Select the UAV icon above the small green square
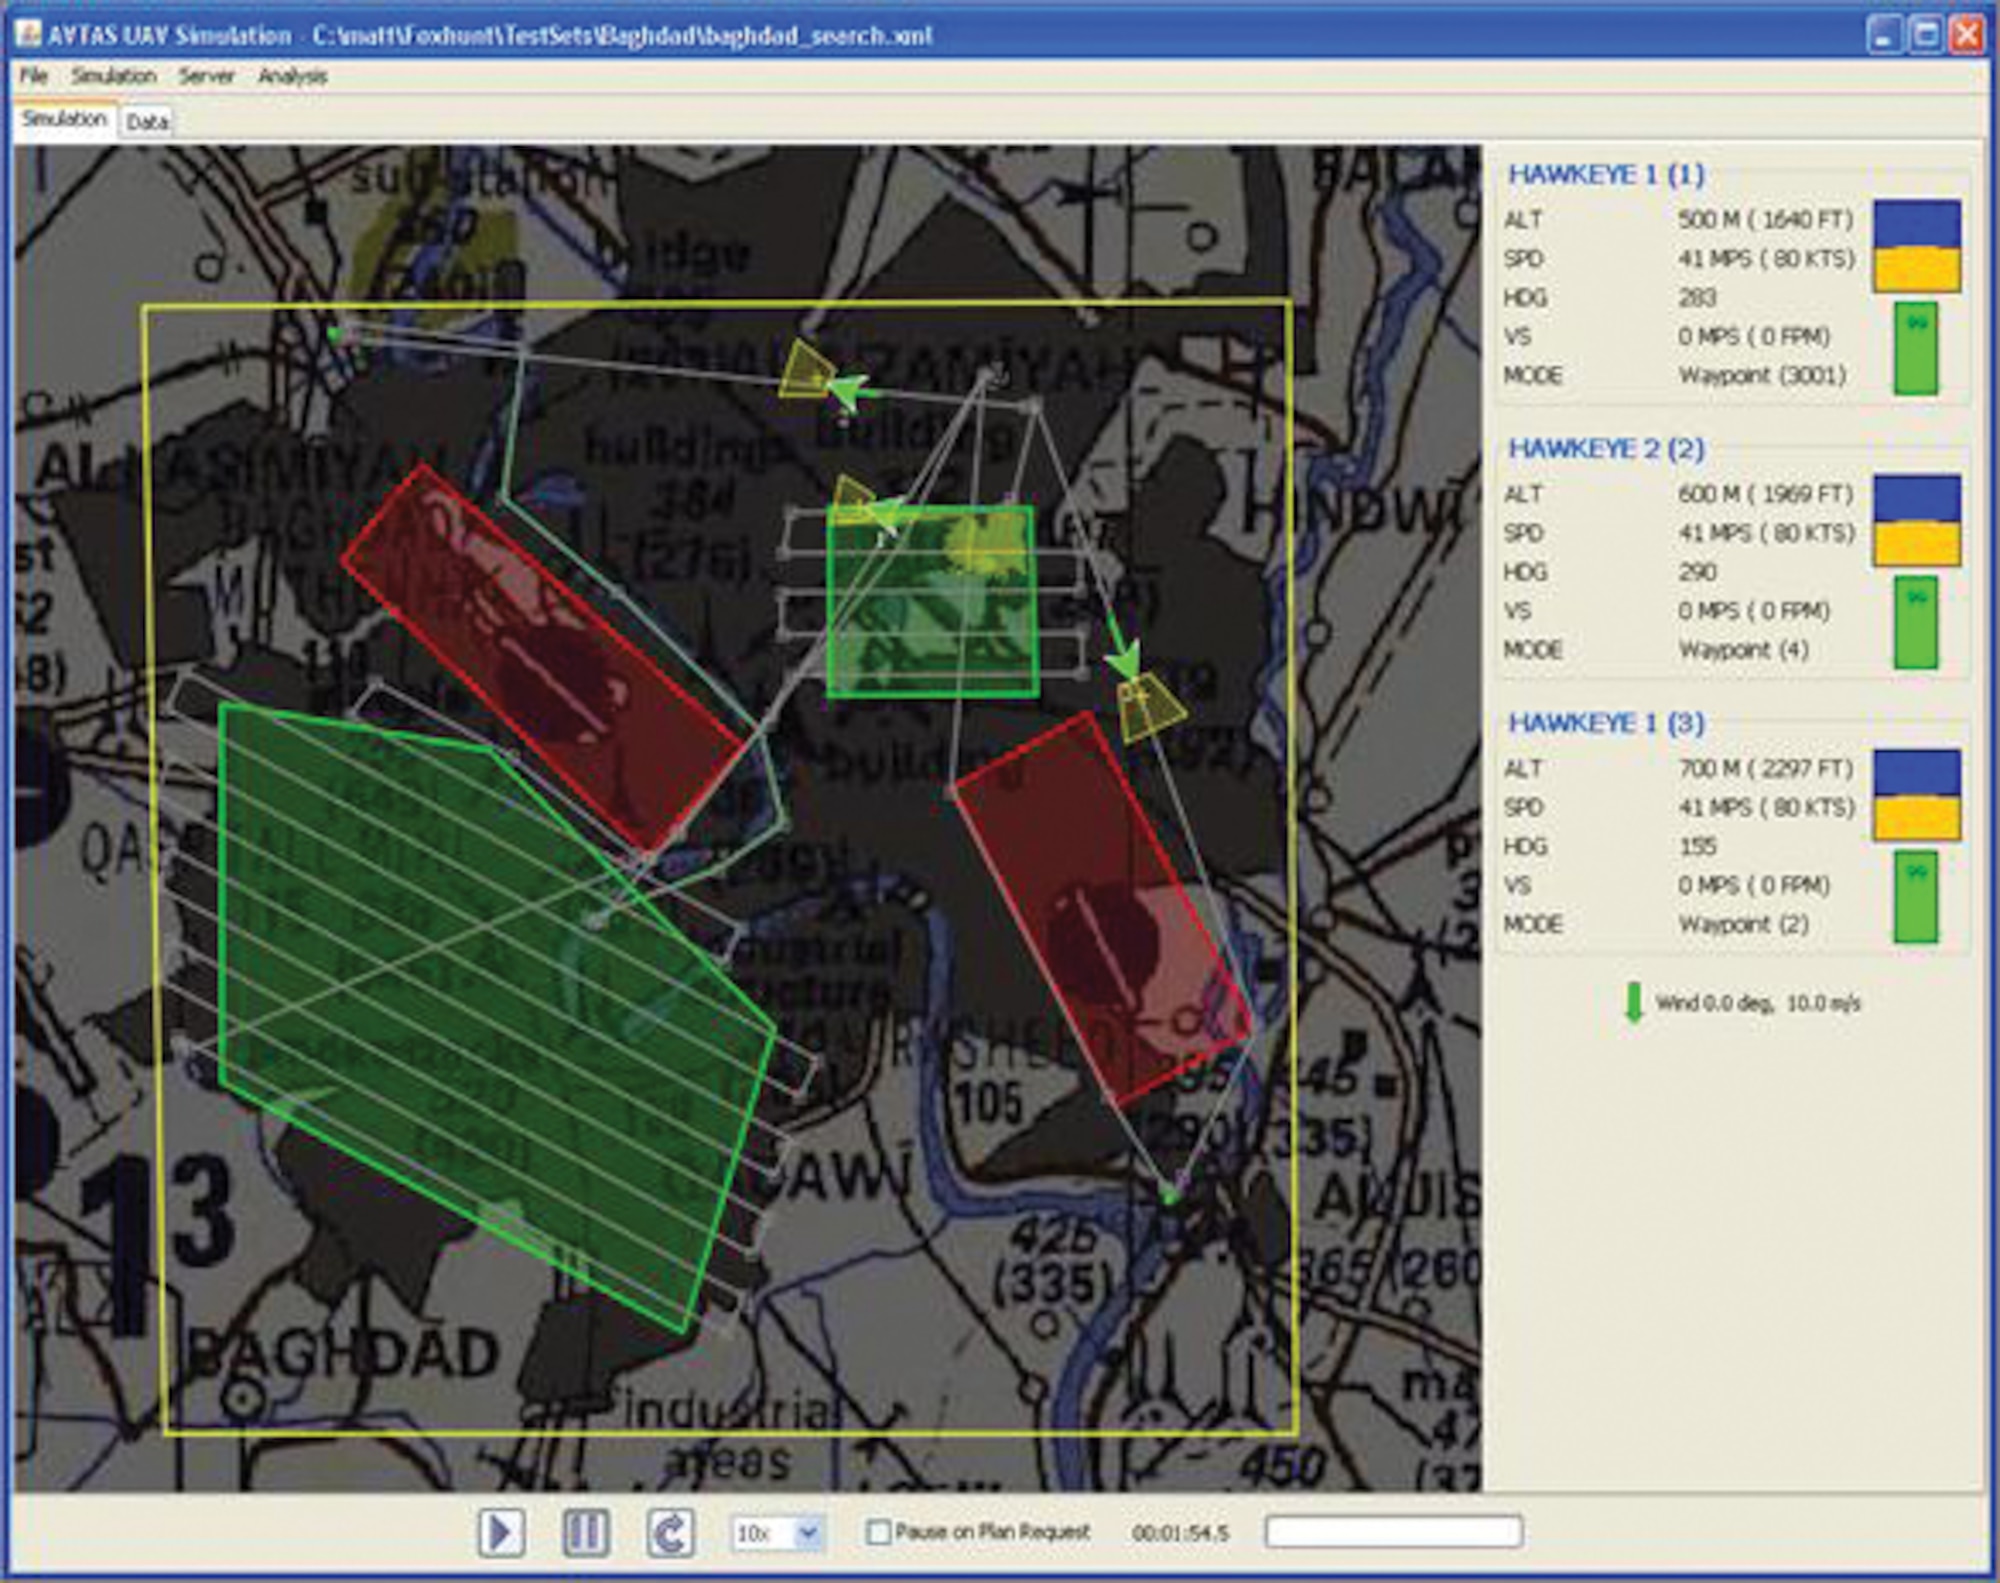Screen dimensions: 2000x1583 (886, 515)
